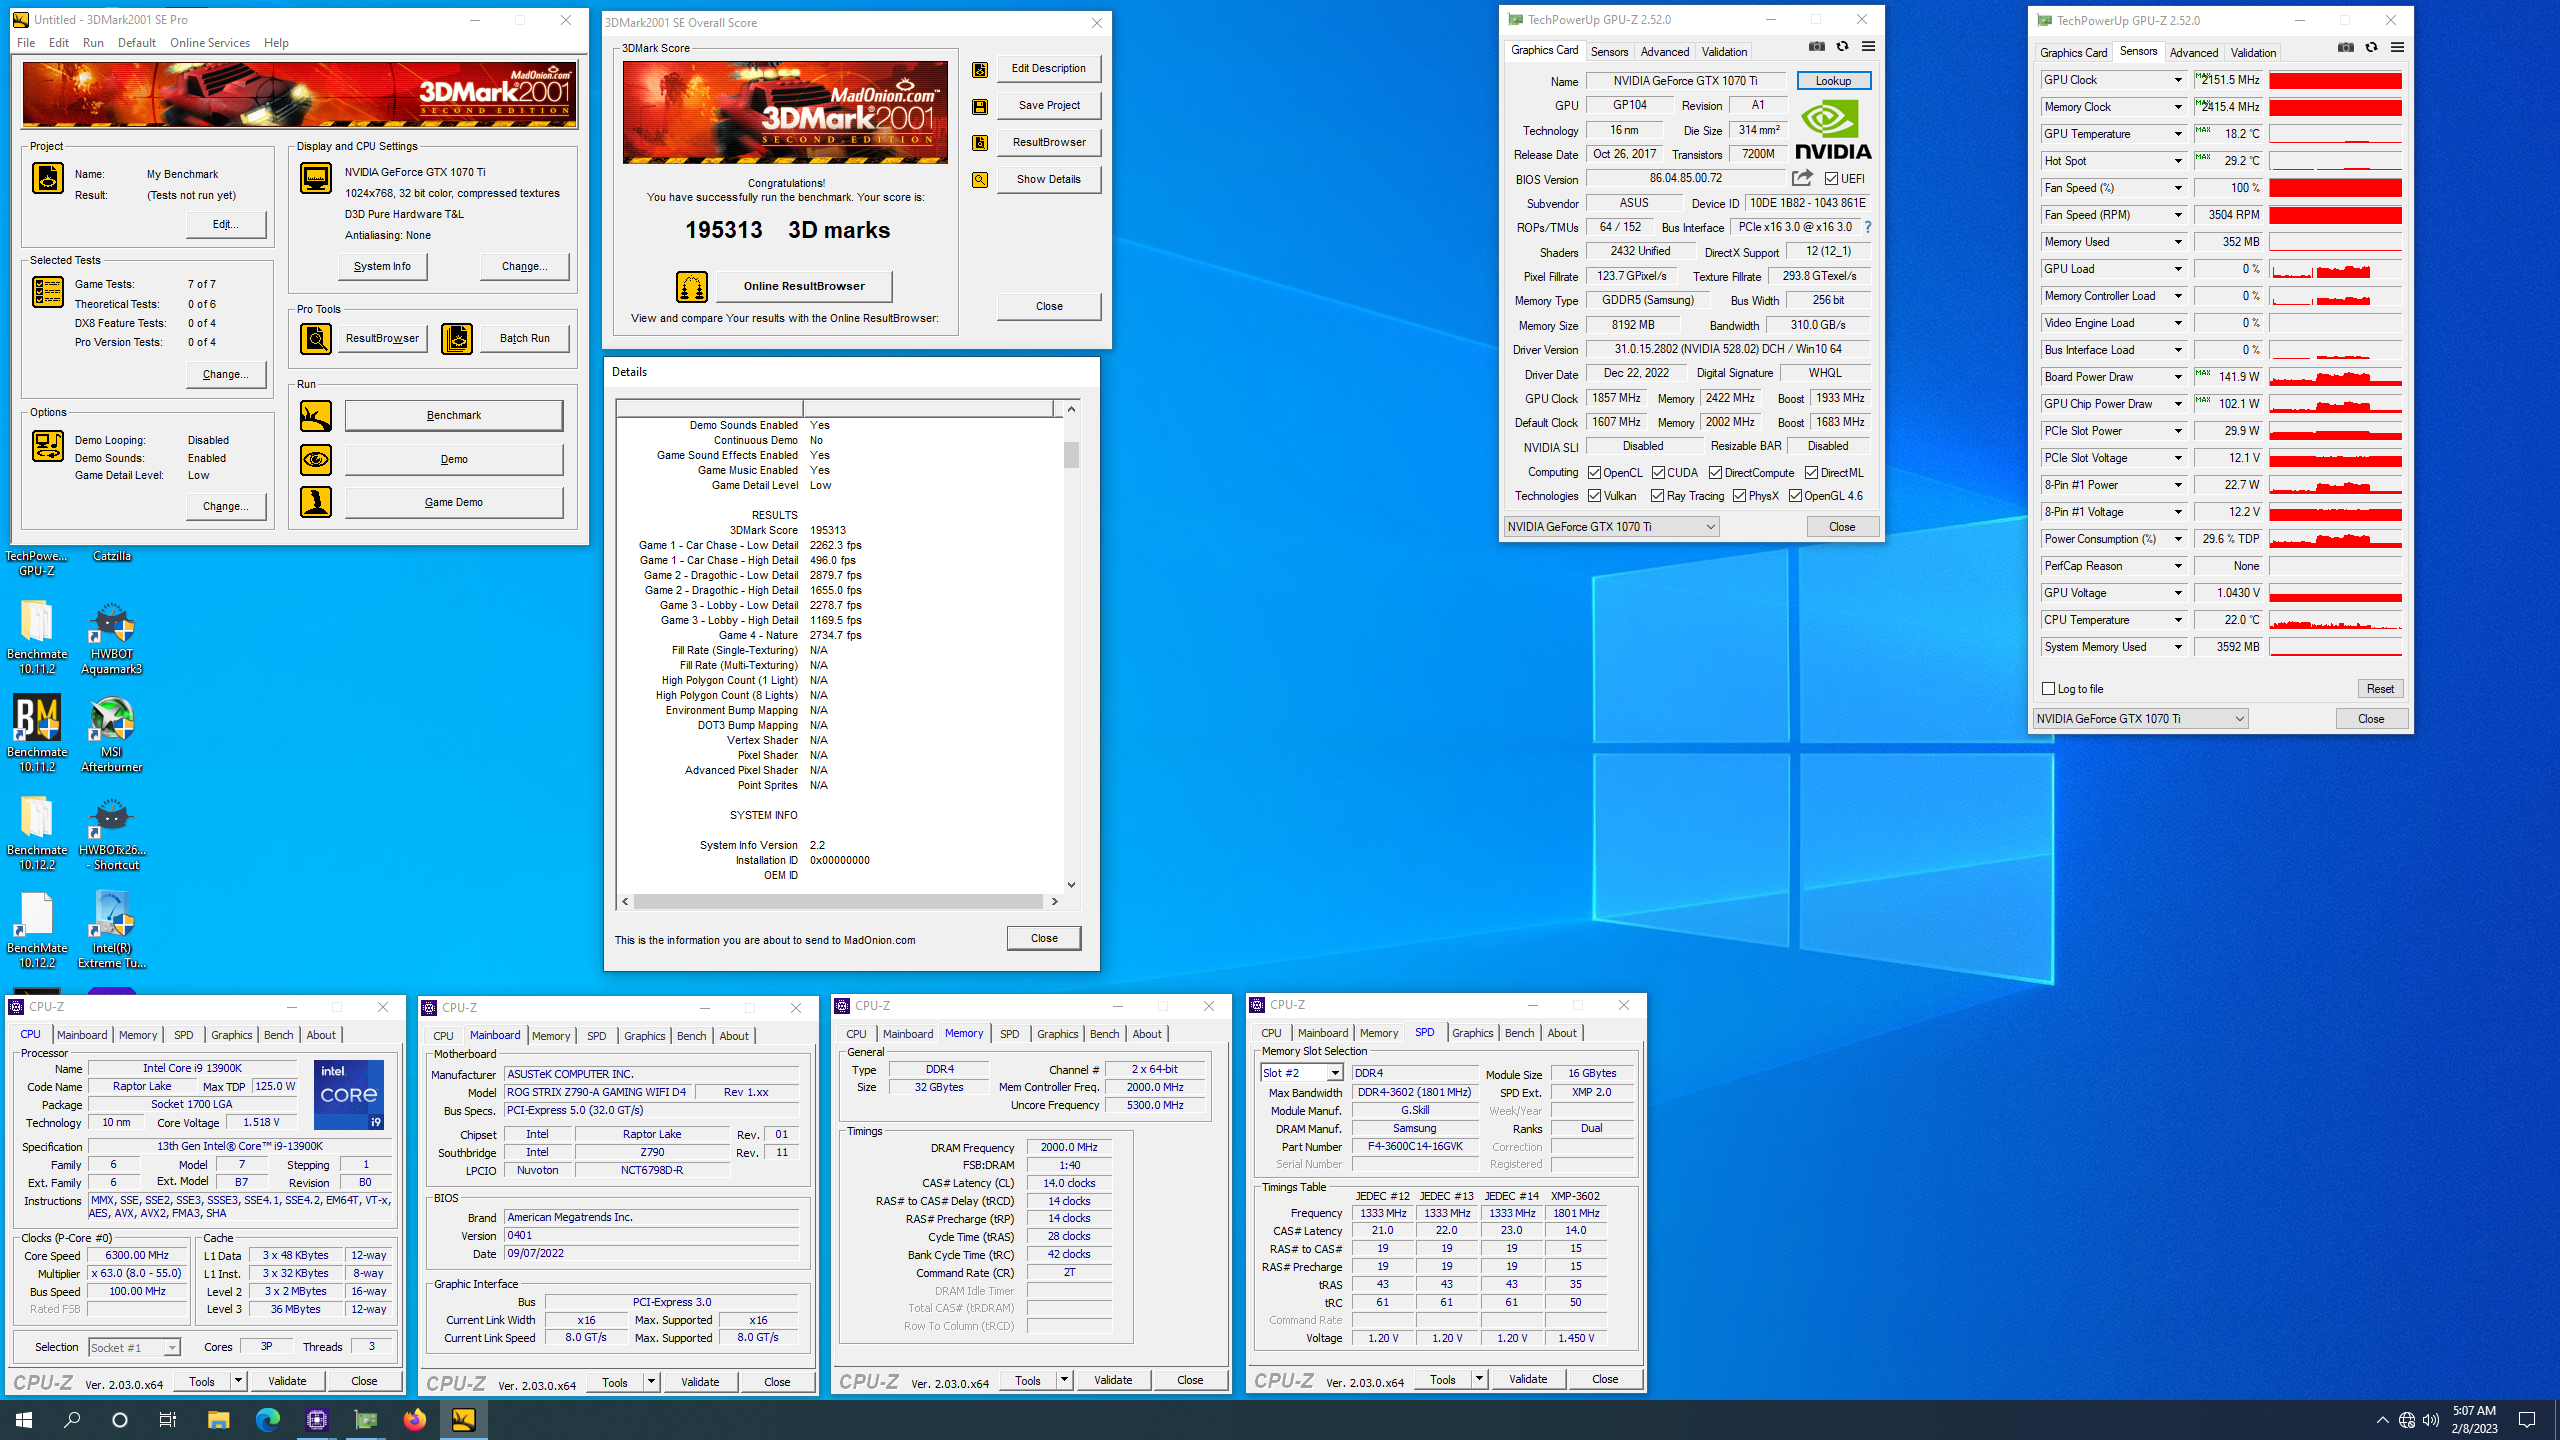Viewport: 2560px width, 1440px height.
Task: Click the Fan Speed (%) red graph bar
Action: tap(2335, 188)
